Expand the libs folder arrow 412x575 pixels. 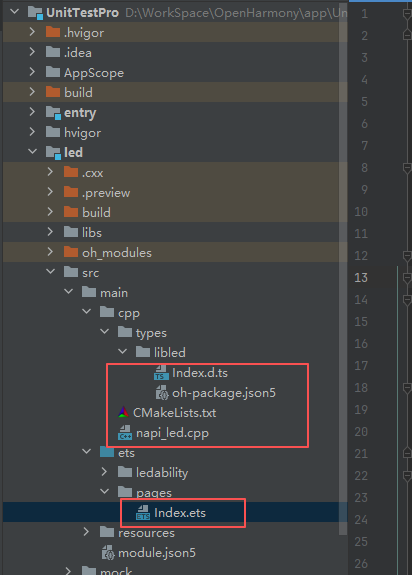50,232
